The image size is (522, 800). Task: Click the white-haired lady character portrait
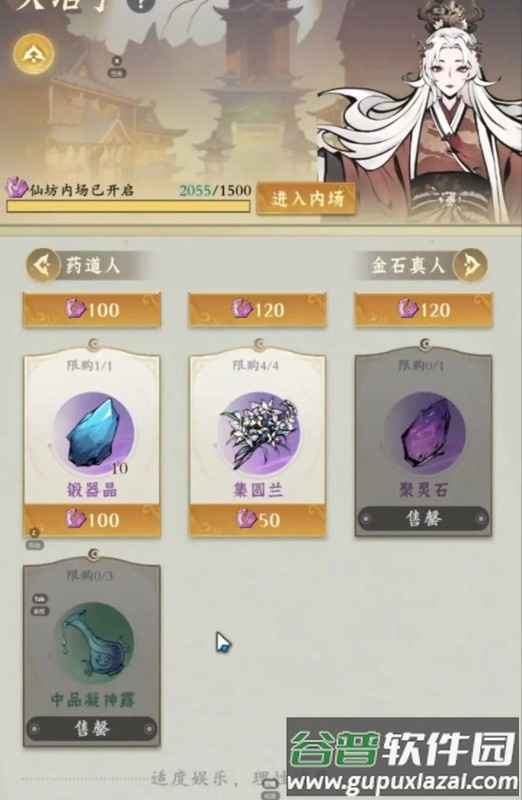point(424,112)
